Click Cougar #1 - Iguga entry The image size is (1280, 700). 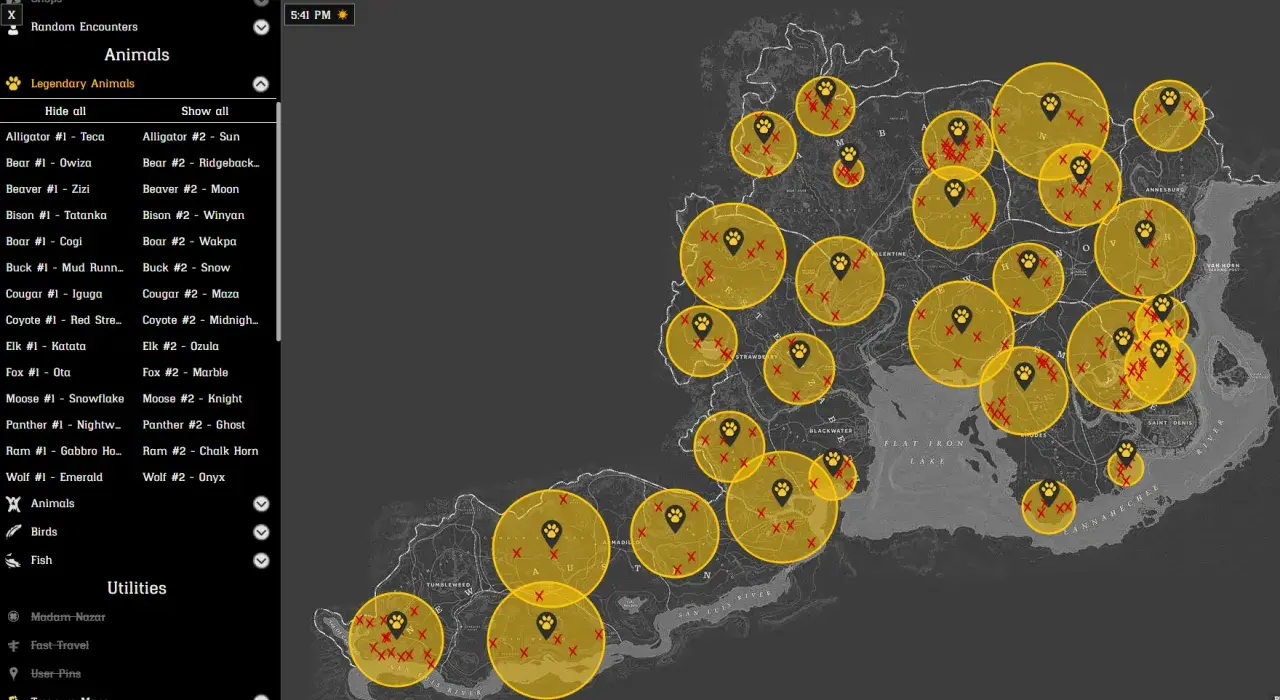click(x=54, y=294)
